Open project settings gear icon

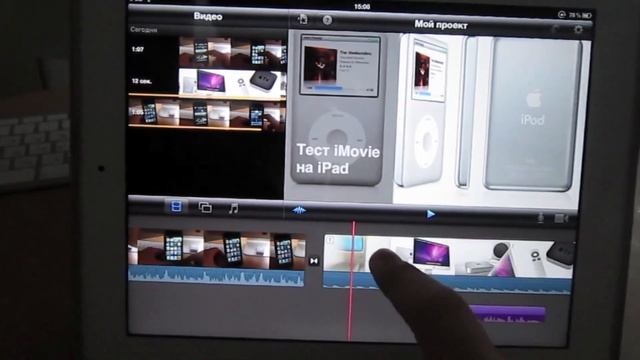tap(578, 29)
